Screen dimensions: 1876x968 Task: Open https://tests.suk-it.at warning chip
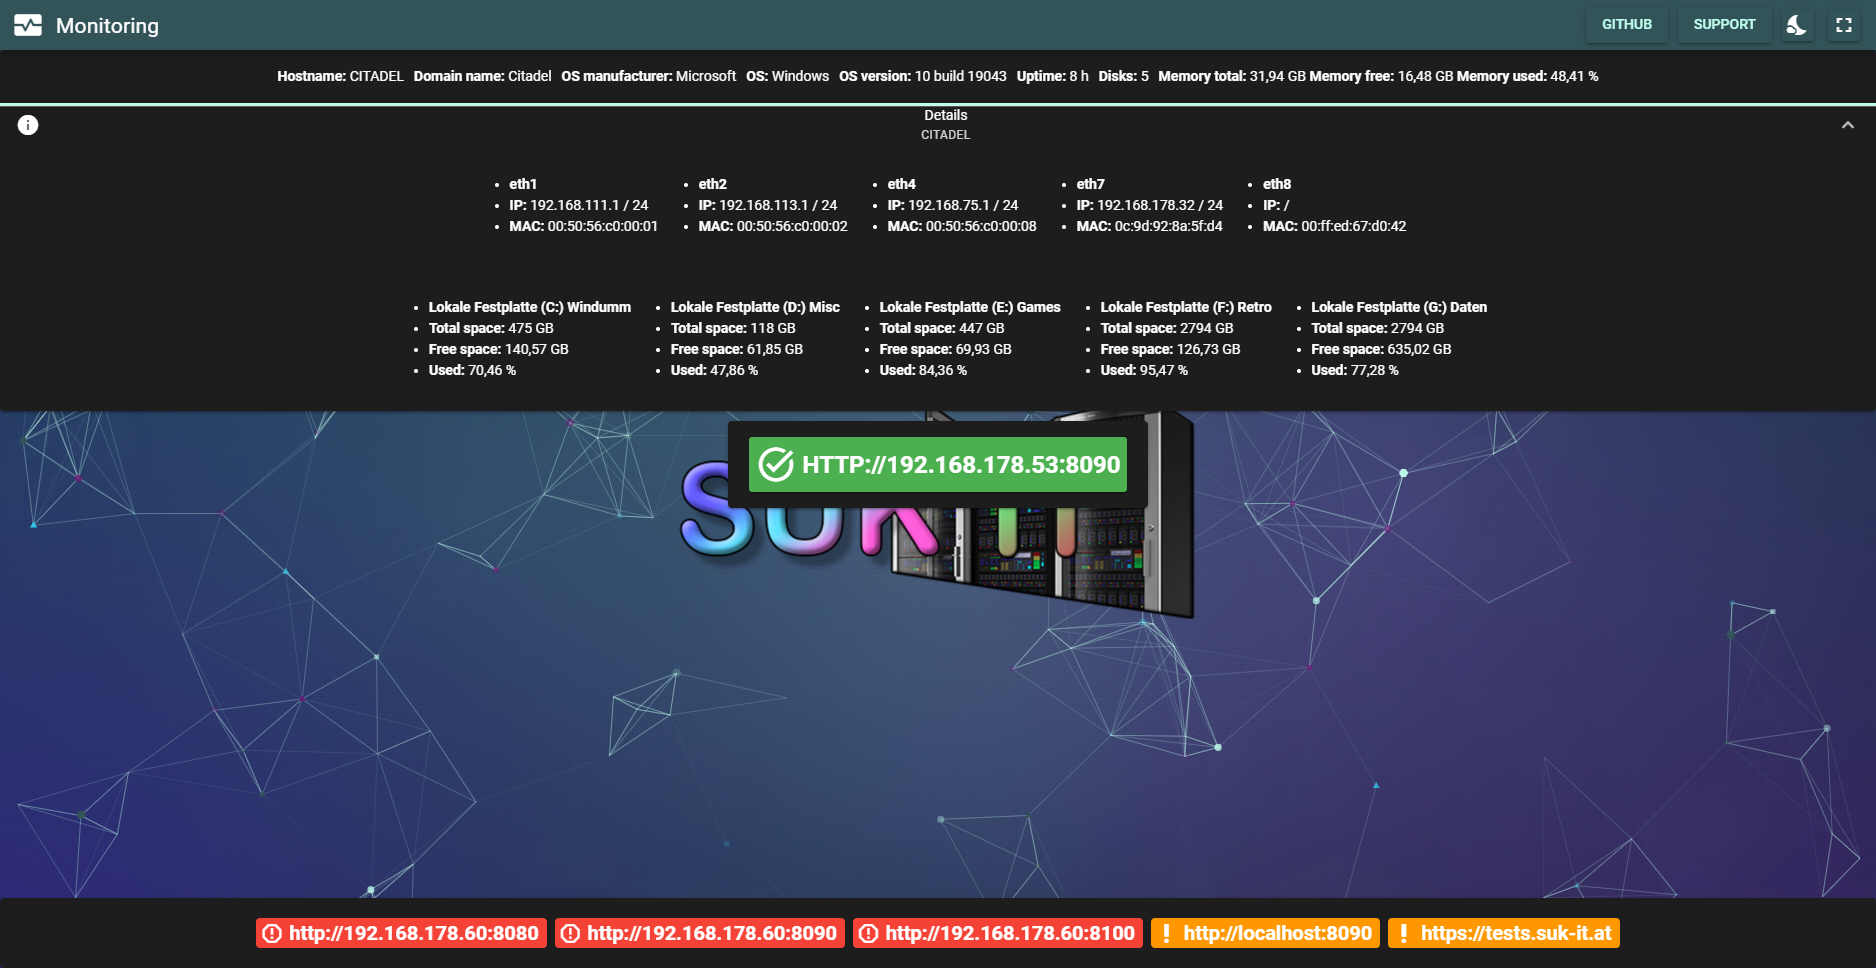pyautogui.click(x=1504, y=933)
